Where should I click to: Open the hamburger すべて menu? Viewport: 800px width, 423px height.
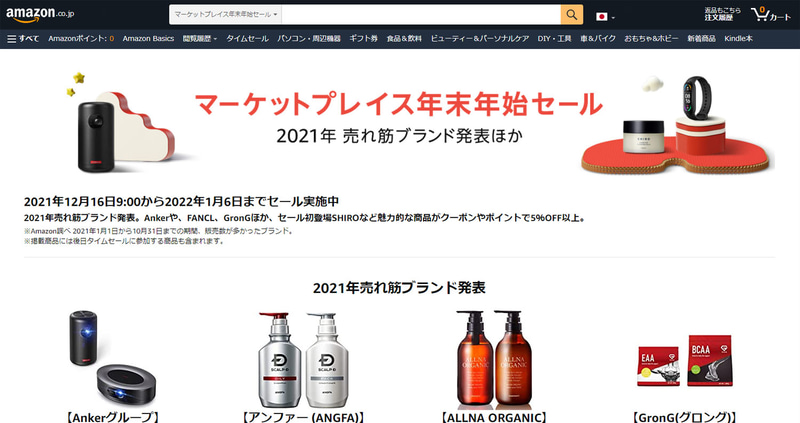coord(23,38)
